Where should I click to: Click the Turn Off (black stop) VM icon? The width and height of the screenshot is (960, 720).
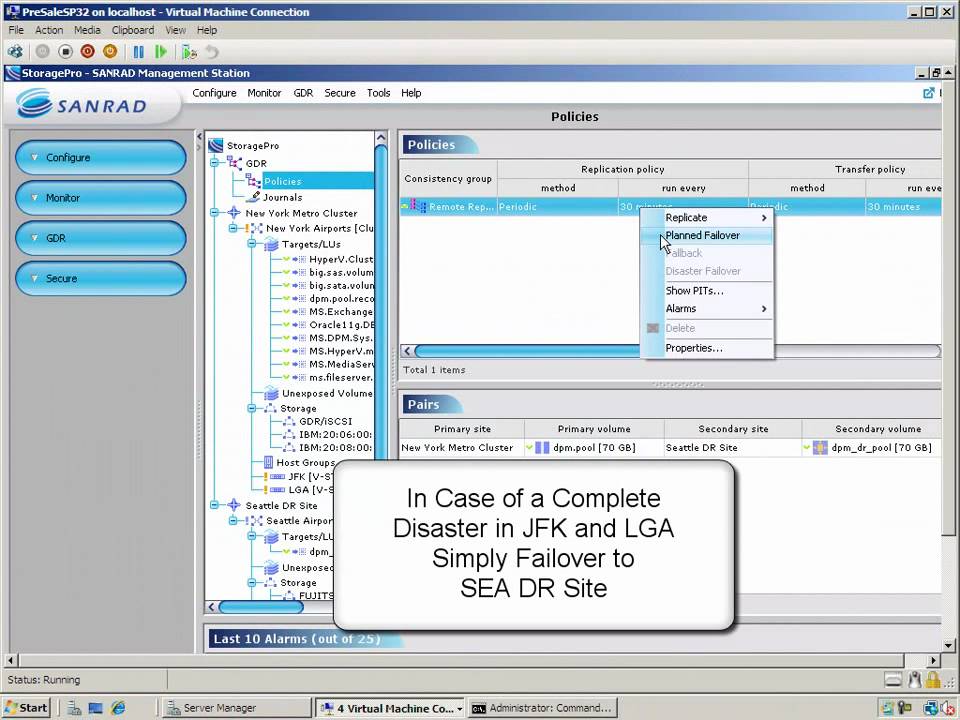65,52
